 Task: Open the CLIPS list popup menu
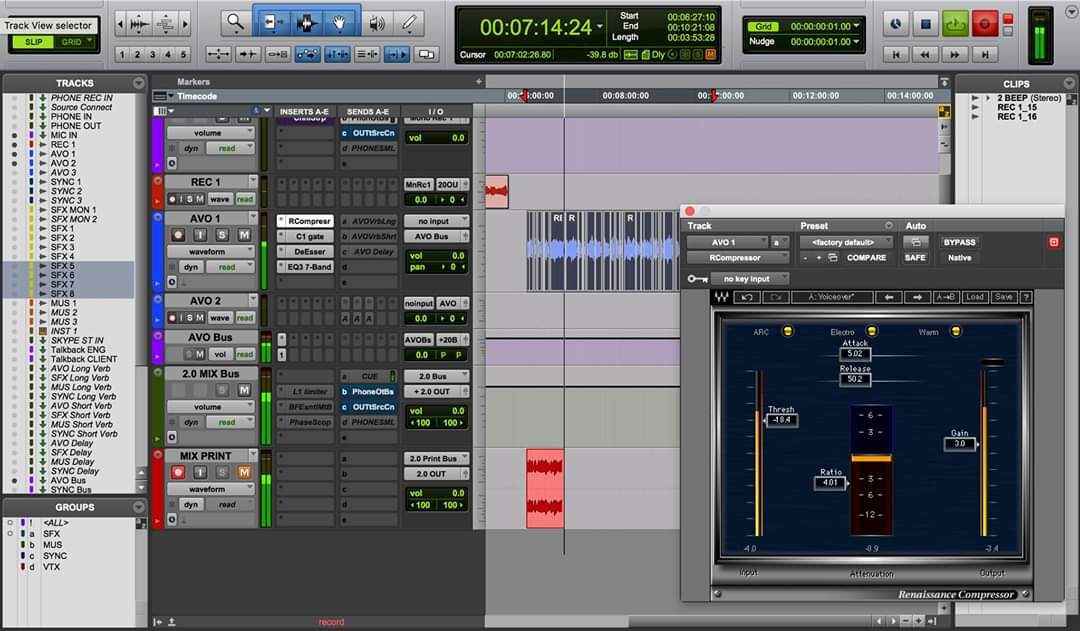point(1069,83)
